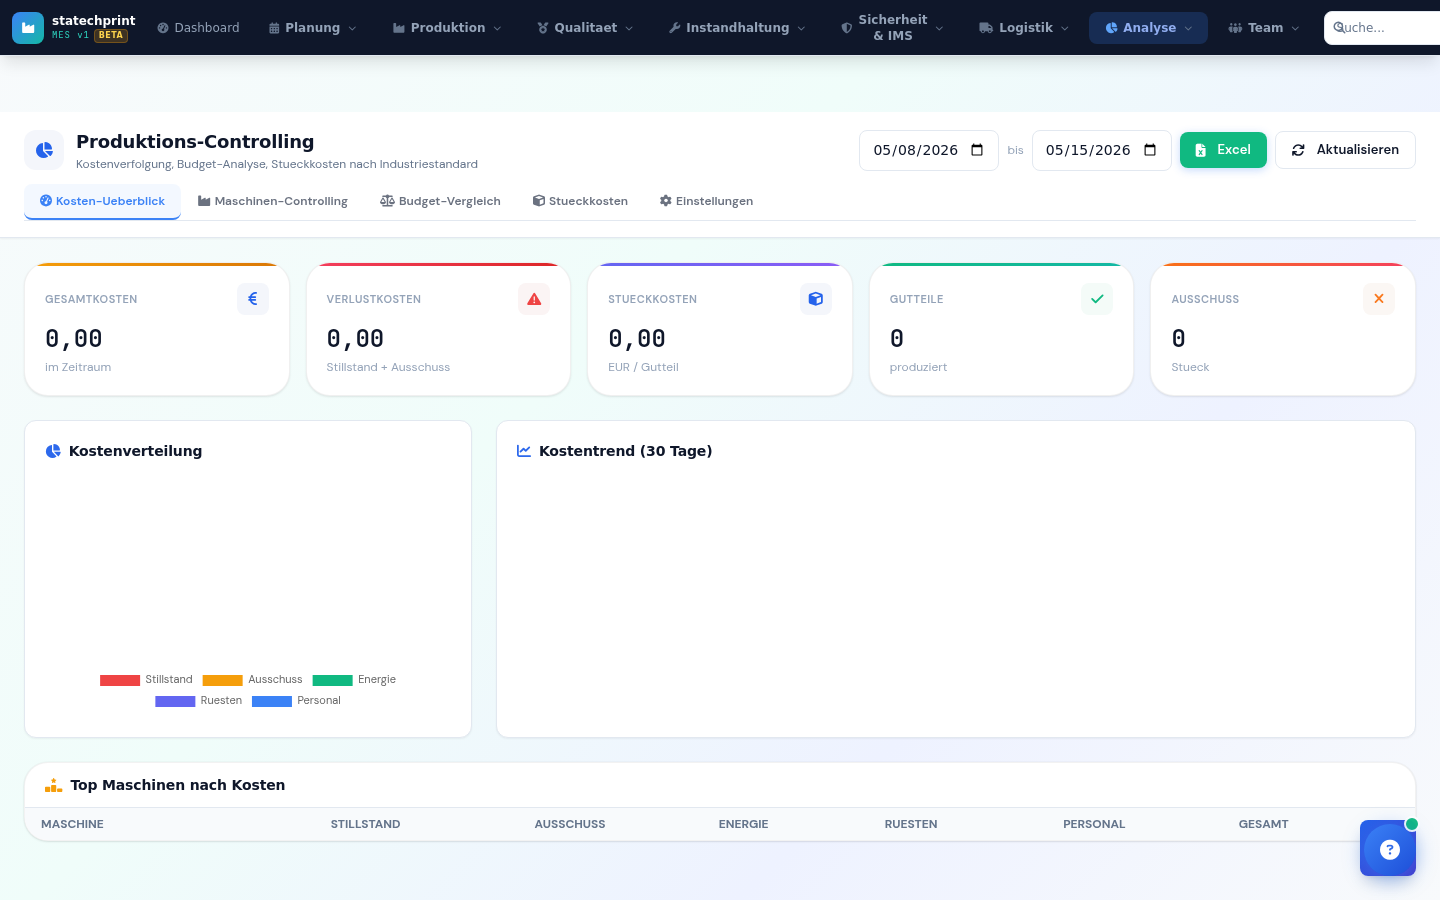Viewport: 1440px width, 900px height.
Task: Expand the Produktion dropdown menu
Action: [447, 28]
